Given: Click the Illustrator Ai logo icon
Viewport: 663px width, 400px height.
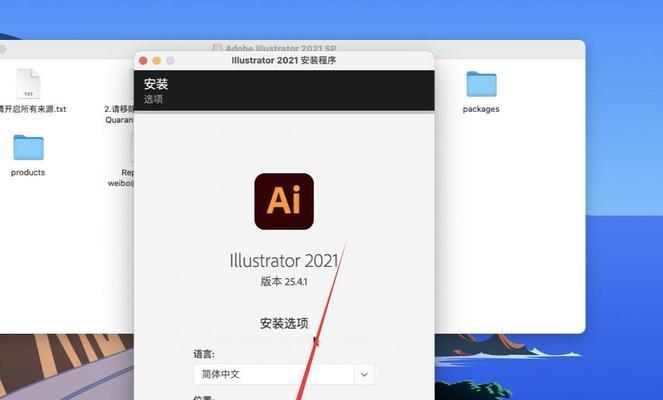Looking at the screenshot, I should [x=284, y=201].
